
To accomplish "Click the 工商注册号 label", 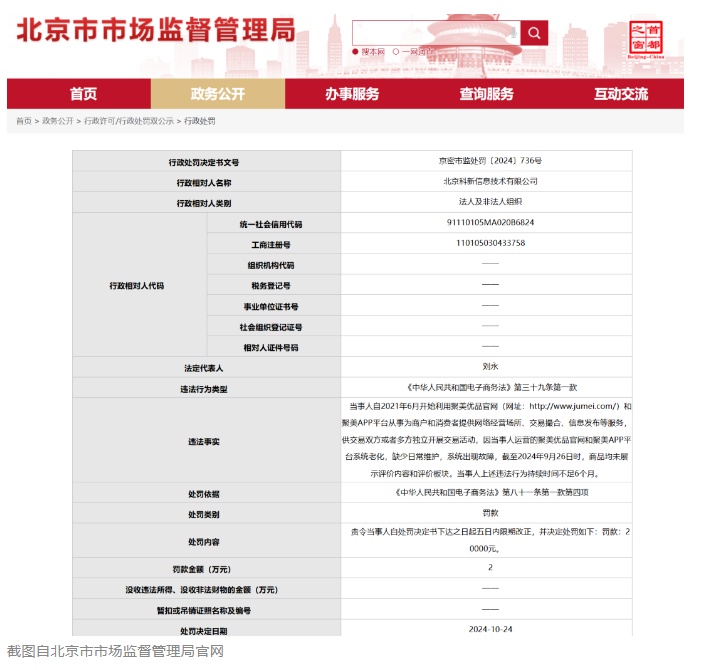I will (x=271, y=245).
